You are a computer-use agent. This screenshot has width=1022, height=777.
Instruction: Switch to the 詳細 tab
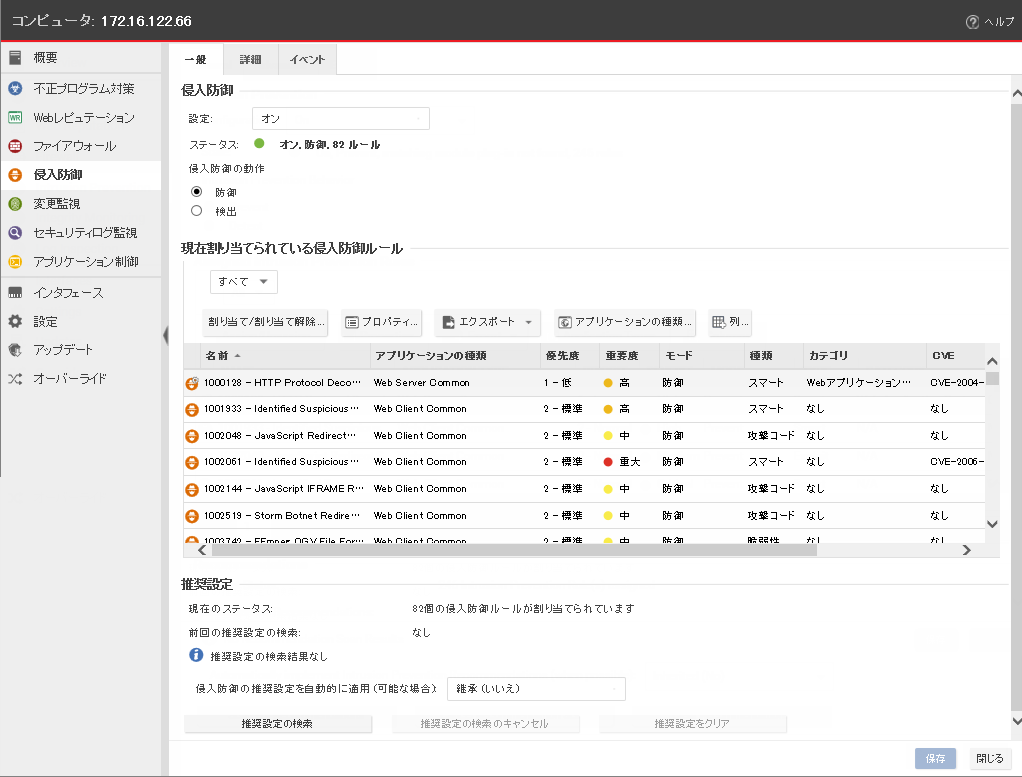250,60
